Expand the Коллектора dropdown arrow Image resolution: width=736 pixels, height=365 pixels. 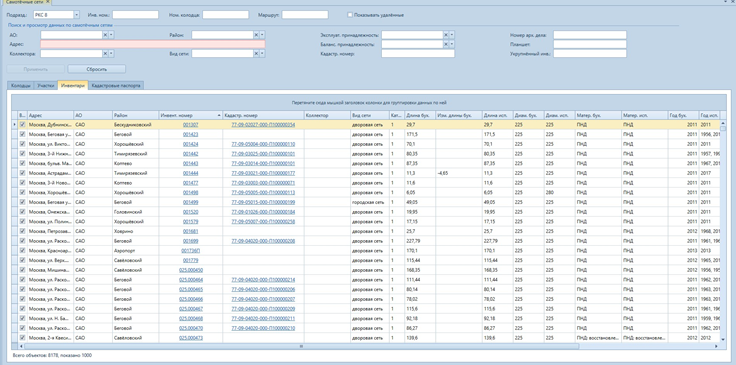tap(111, 53)
